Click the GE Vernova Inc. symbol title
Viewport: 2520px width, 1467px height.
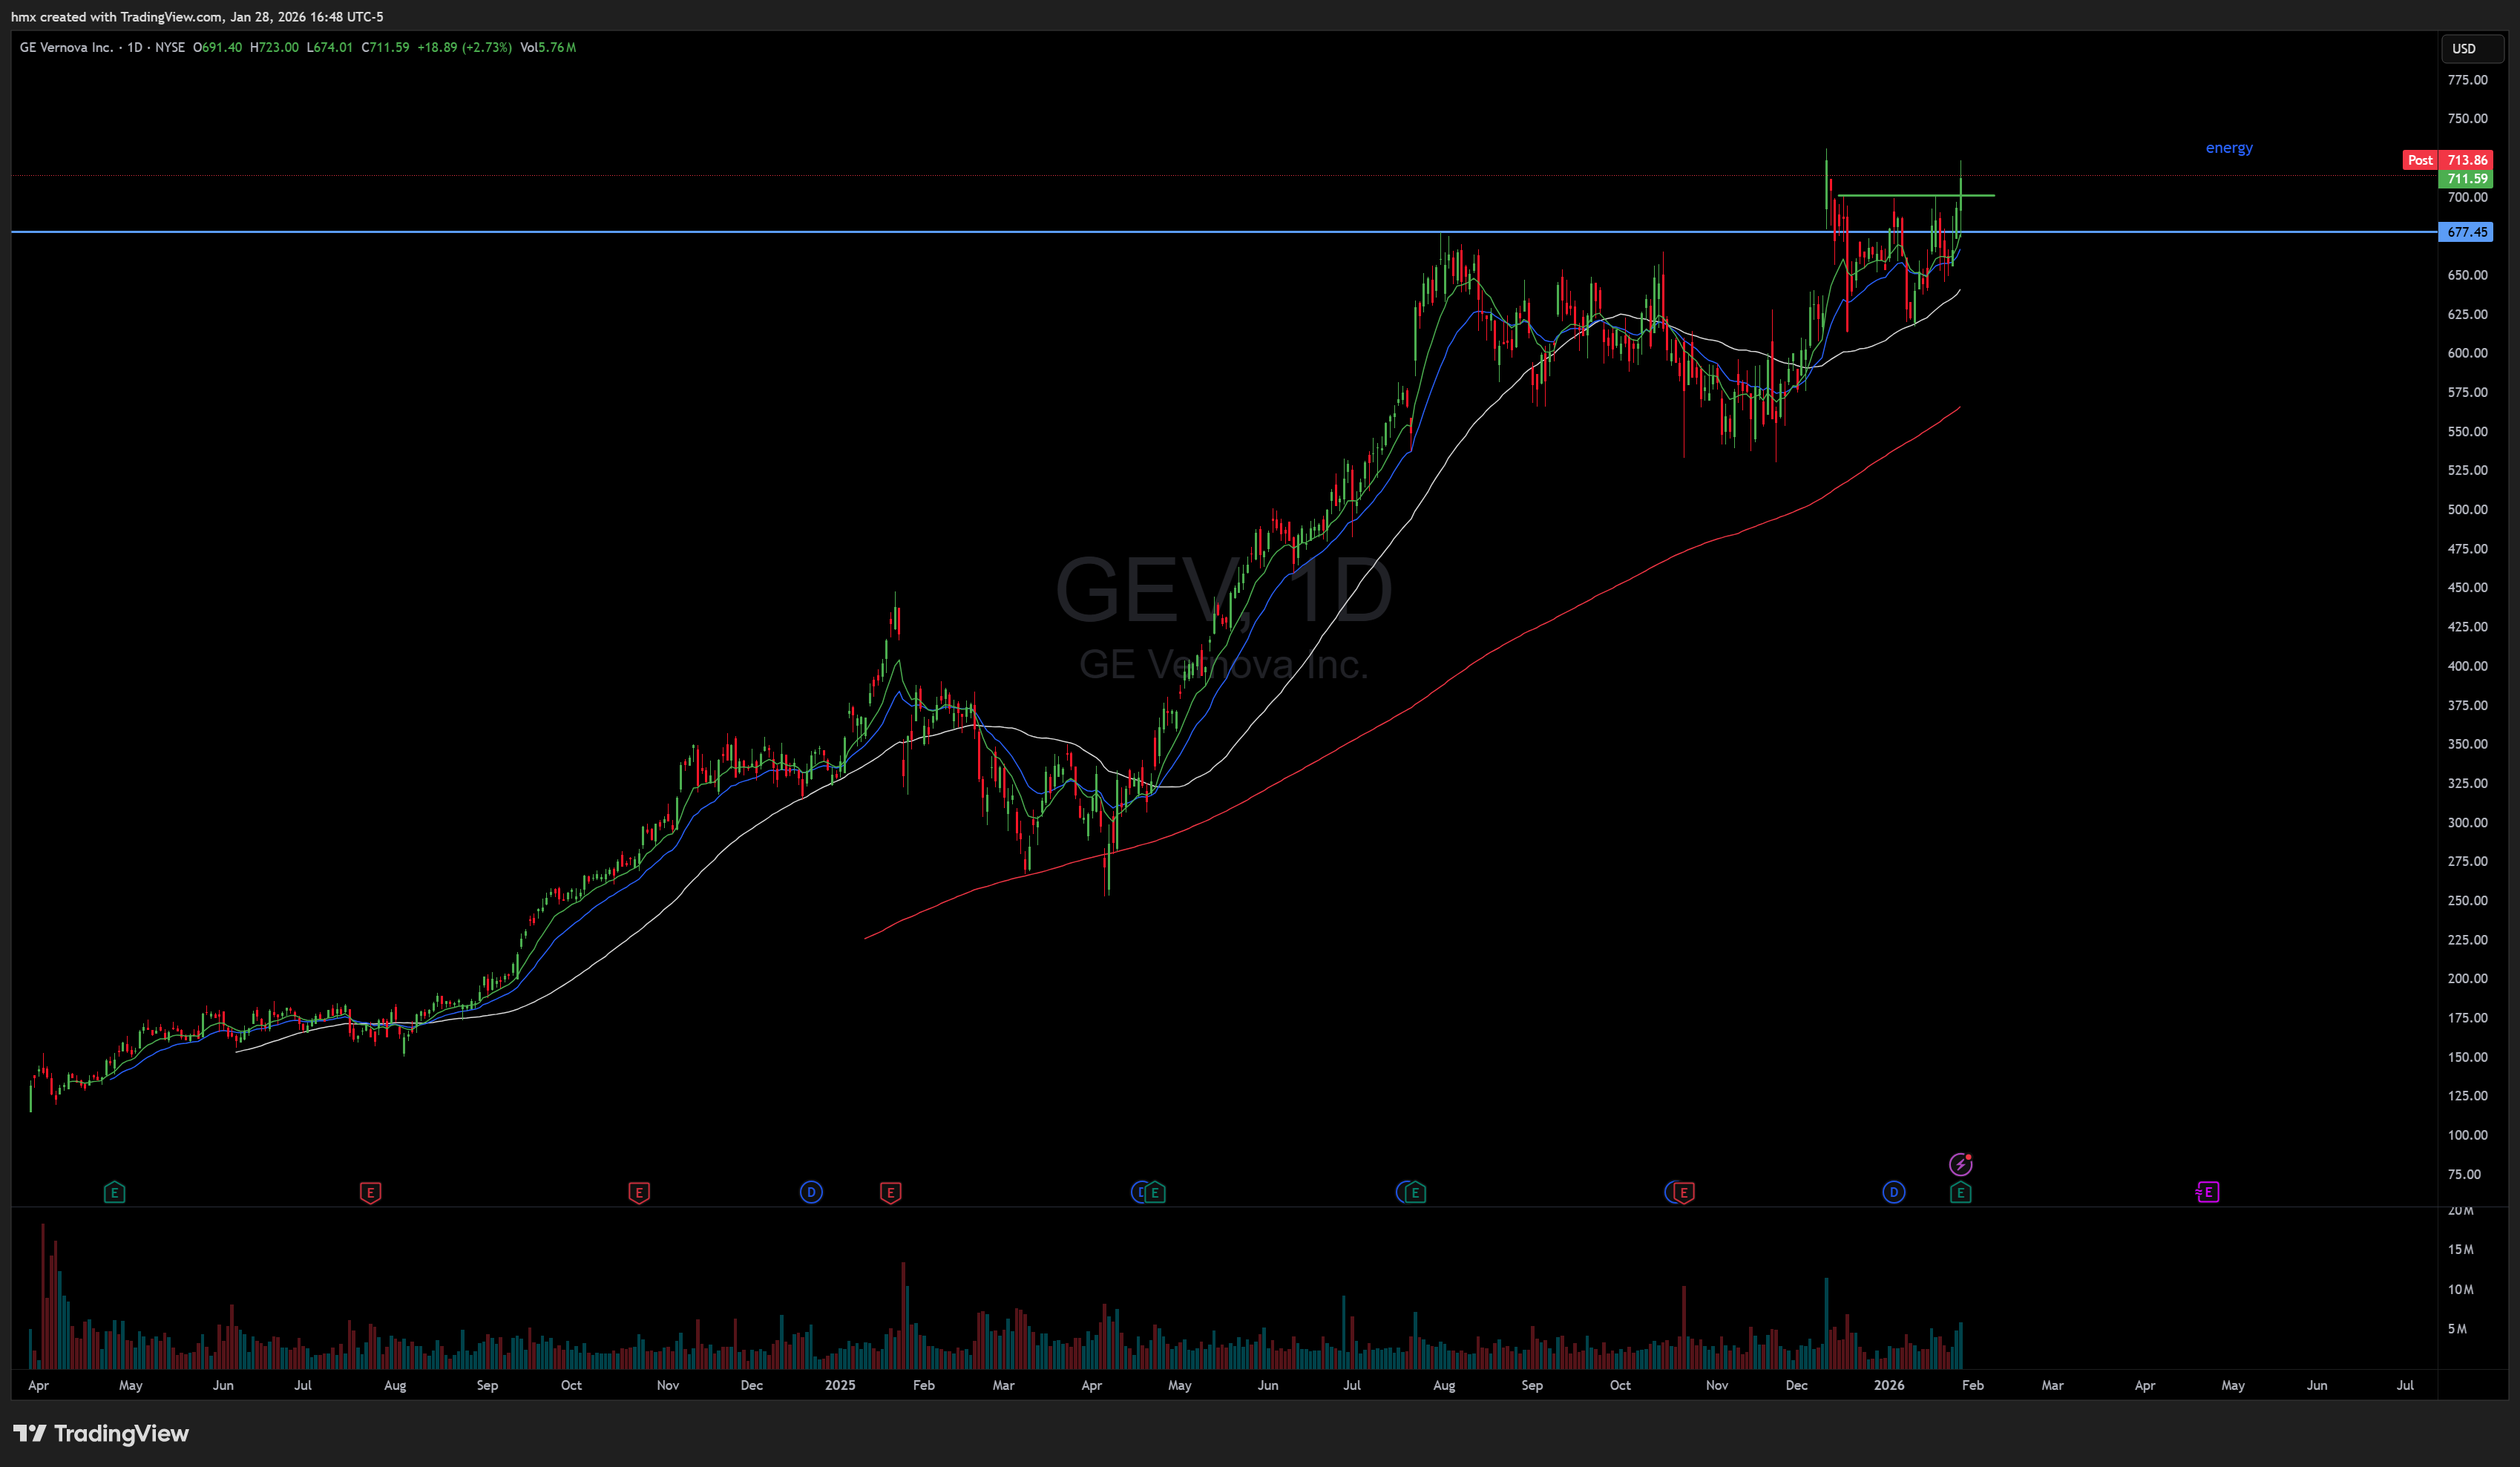pos(66,47)
